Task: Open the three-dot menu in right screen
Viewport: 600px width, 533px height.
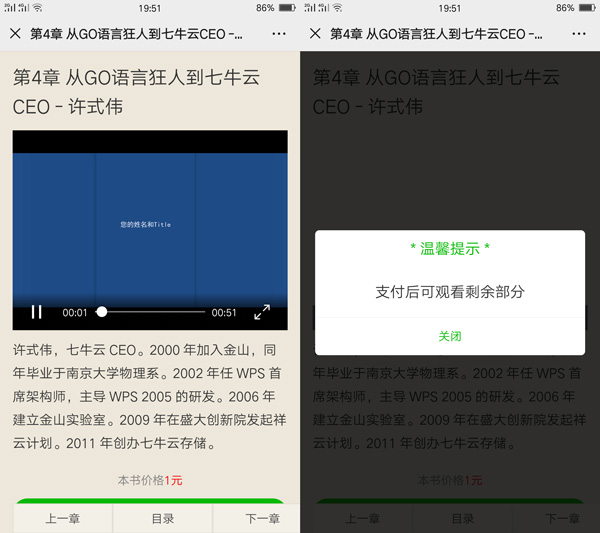Action: 579,34
